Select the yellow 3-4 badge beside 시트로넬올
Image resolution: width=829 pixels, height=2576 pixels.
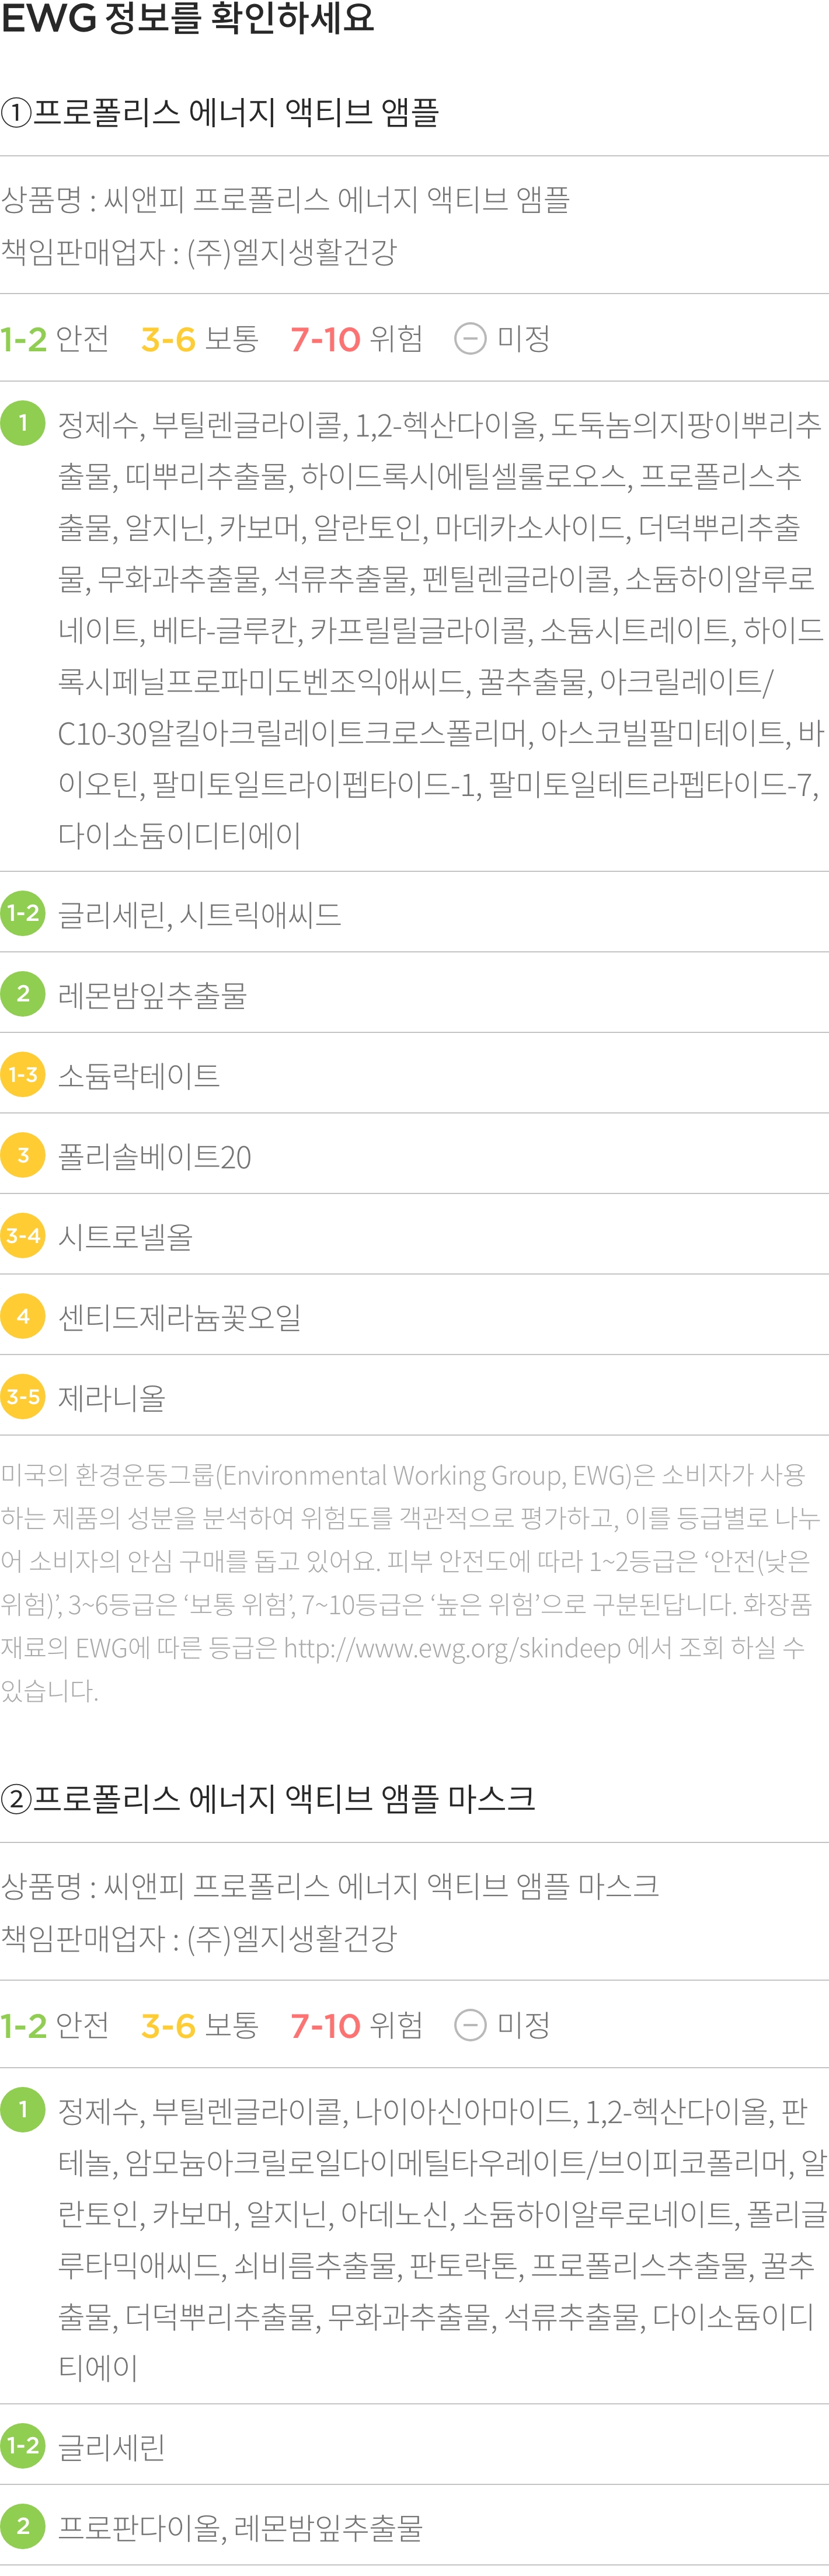pyautogui.click(x=23, y=1236)
